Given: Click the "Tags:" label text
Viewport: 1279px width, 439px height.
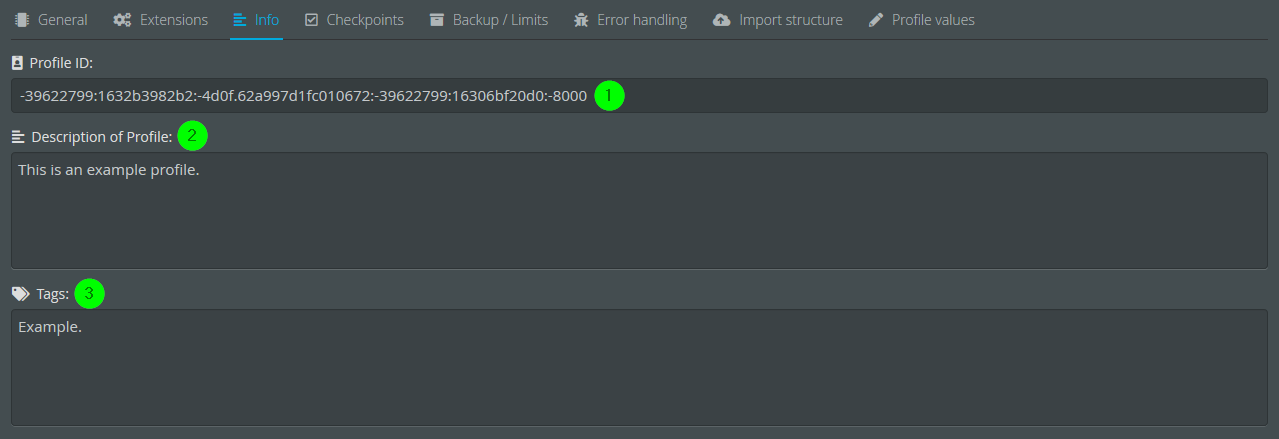Looking at the screenshot, I should coord(52,294).
